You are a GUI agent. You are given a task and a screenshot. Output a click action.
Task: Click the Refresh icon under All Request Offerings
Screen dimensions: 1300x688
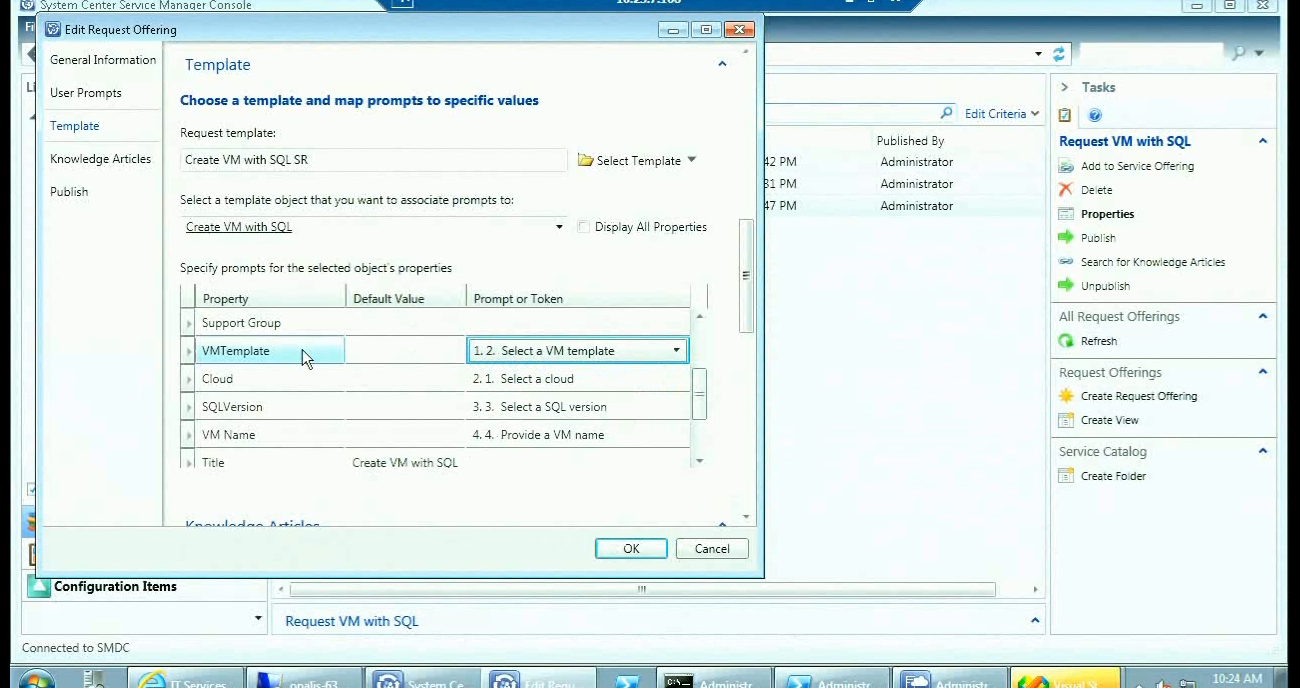[1065, 341]
